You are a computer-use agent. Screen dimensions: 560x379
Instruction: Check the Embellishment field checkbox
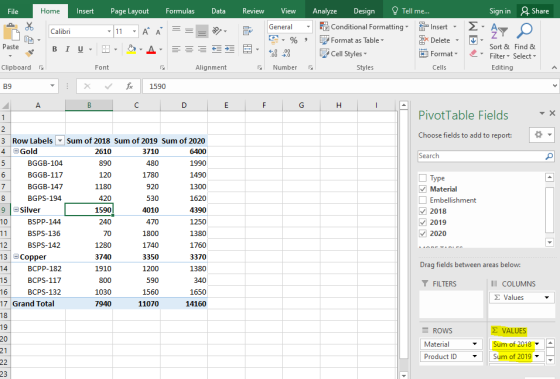coord(423,200)
